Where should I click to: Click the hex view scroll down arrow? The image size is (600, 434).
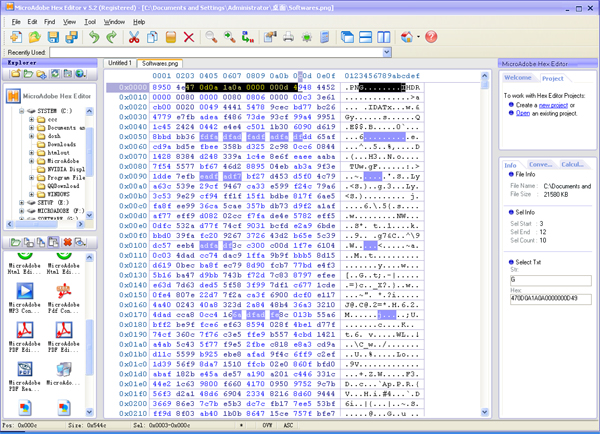point(485,412)
